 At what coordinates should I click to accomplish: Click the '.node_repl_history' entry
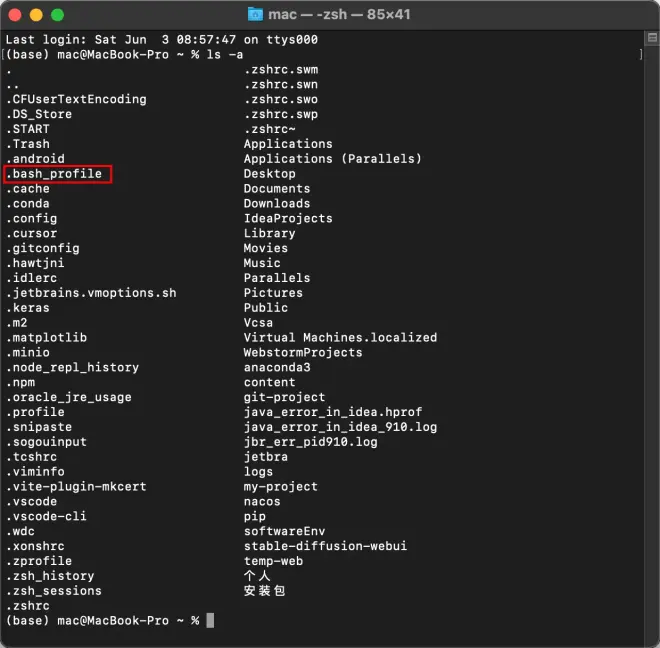click(x=72, y=368)
